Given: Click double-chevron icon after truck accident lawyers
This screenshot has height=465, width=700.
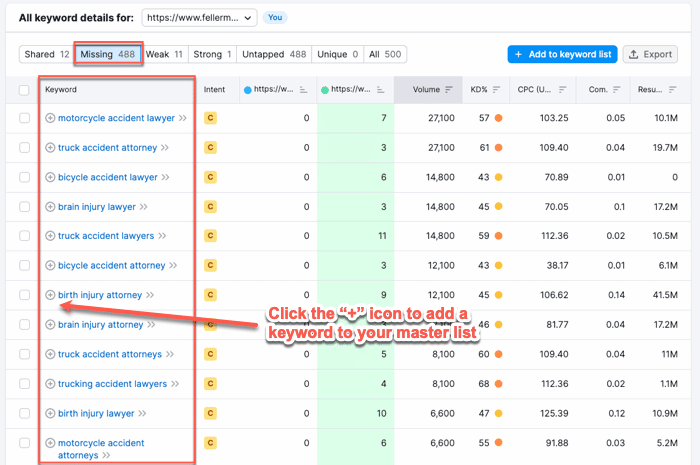Looking at the screenshot, I should [x=162, y=236].
